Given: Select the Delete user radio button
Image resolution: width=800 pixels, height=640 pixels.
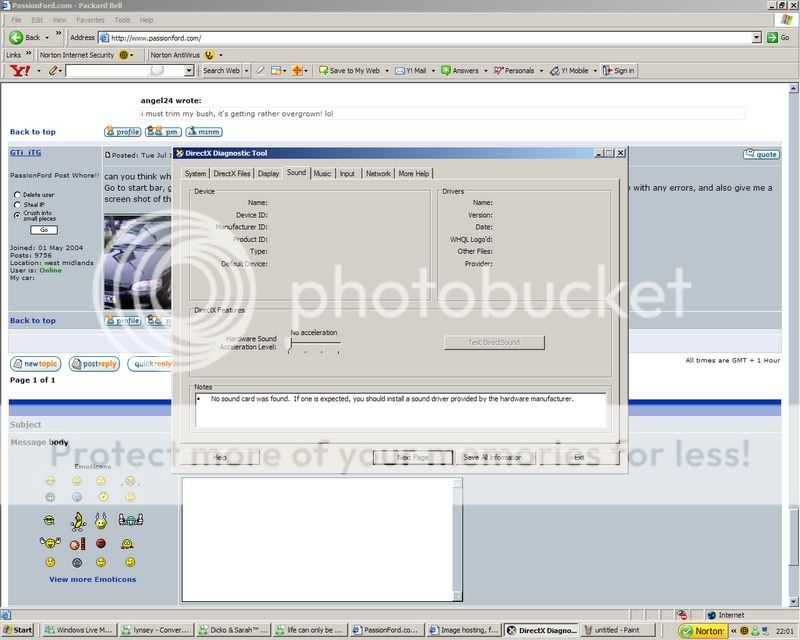Looking at the screenshot, I should pos(17,194).
